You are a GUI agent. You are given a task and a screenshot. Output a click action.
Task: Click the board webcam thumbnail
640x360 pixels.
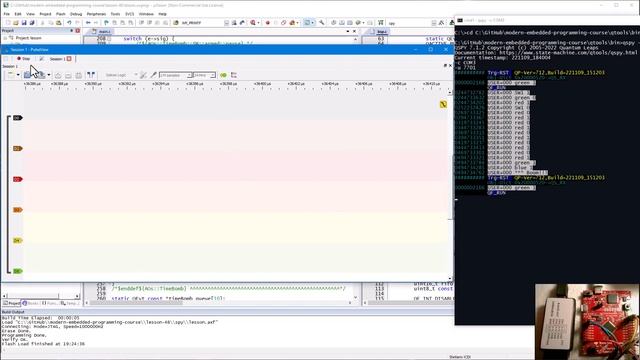(587, 322)
